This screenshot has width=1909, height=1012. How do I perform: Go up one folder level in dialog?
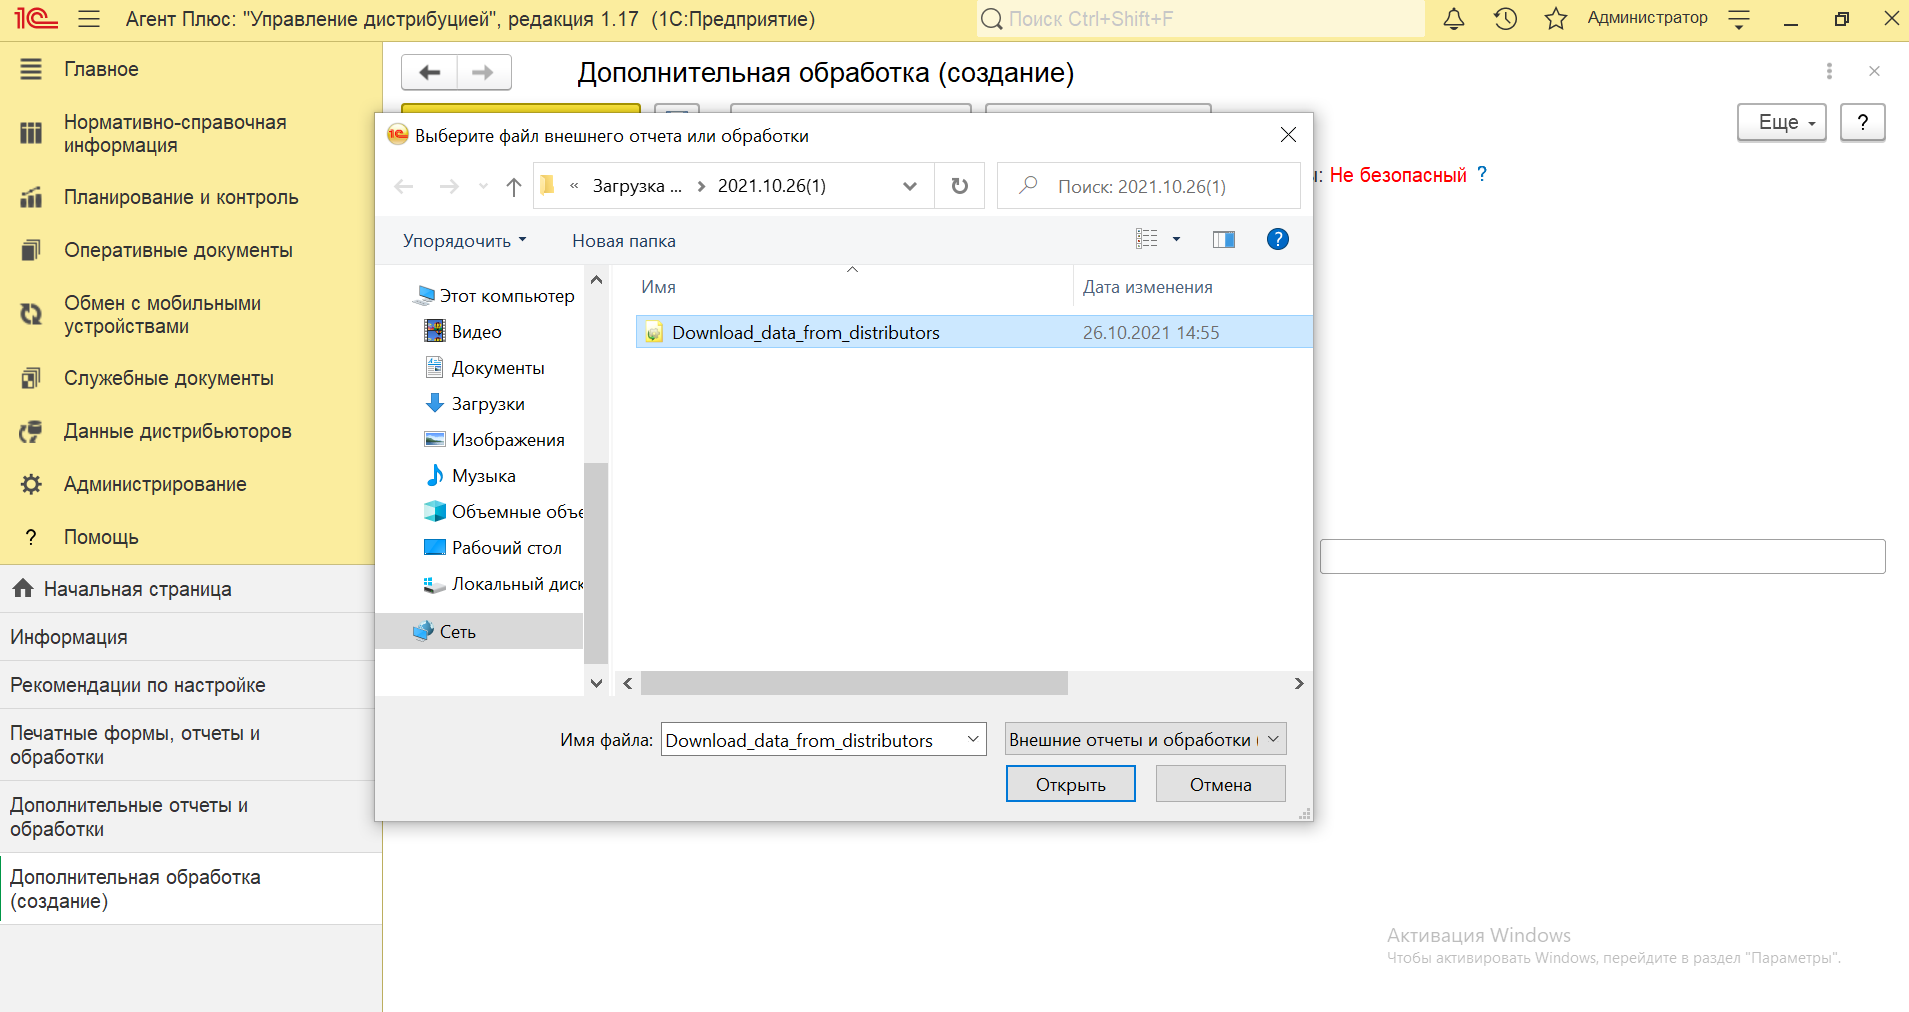(x=514, y=186)
